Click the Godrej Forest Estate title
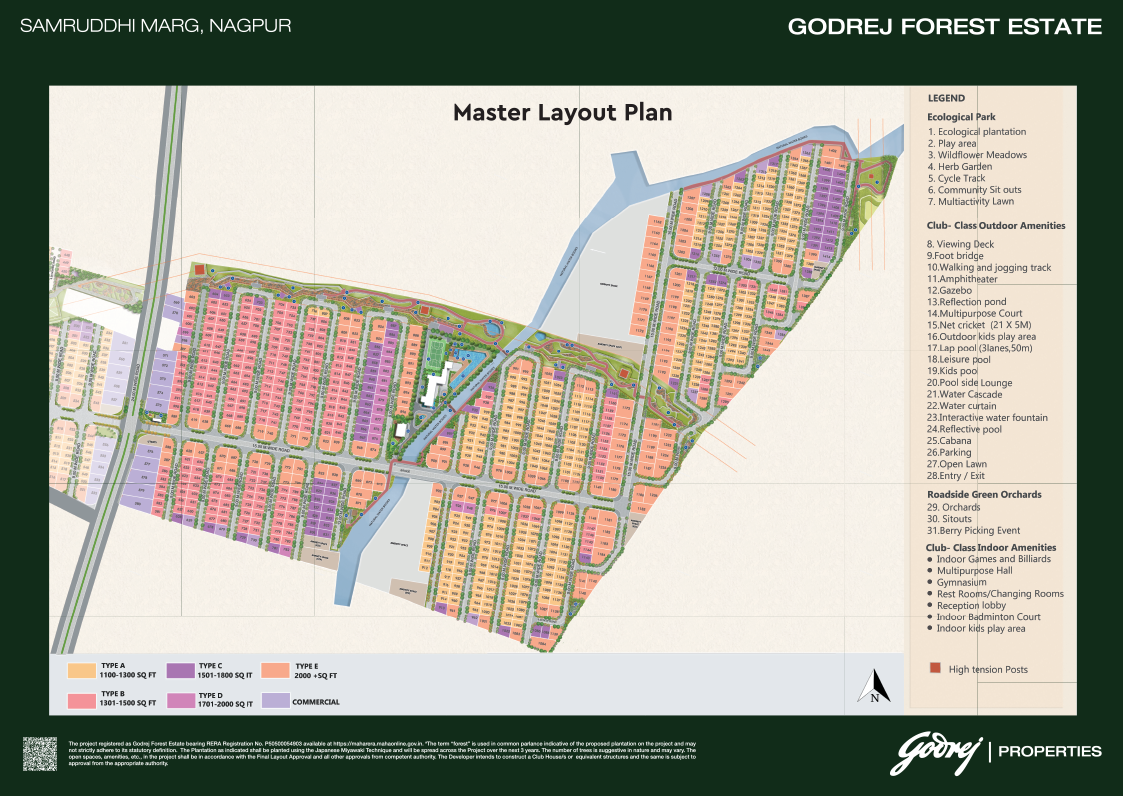 click(945, 27)
